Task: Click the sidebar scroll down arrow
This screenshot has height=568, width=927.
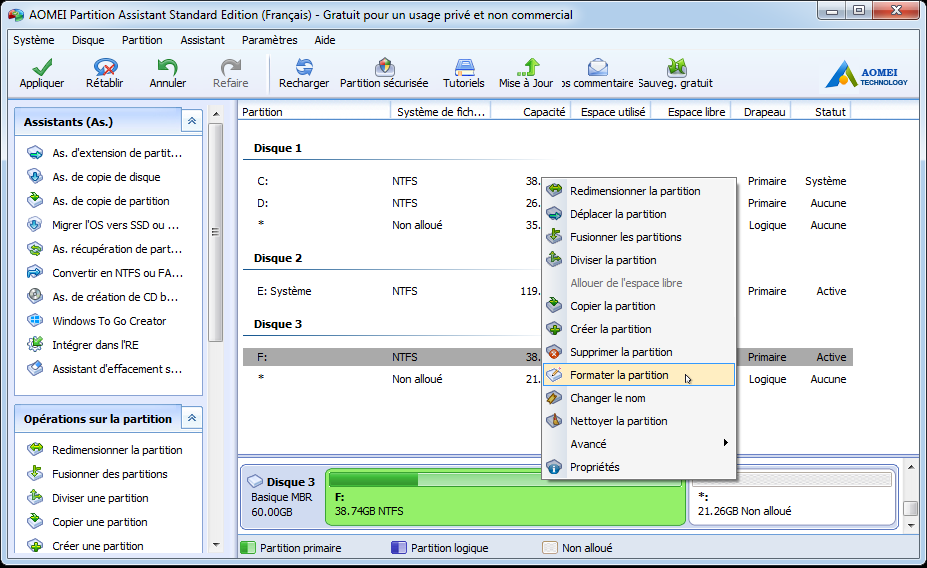Action: coord(216,545)
